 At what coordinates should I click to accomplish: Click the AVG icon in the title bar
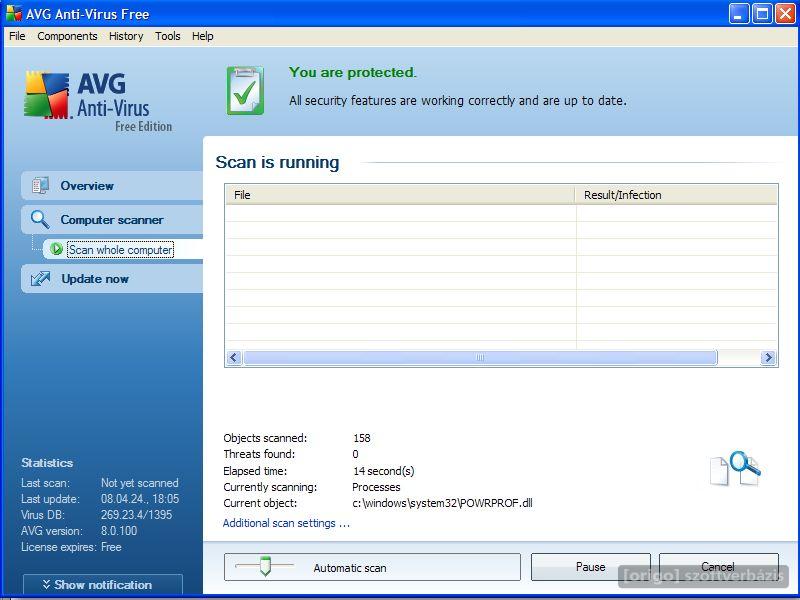[x=13, y=14]
